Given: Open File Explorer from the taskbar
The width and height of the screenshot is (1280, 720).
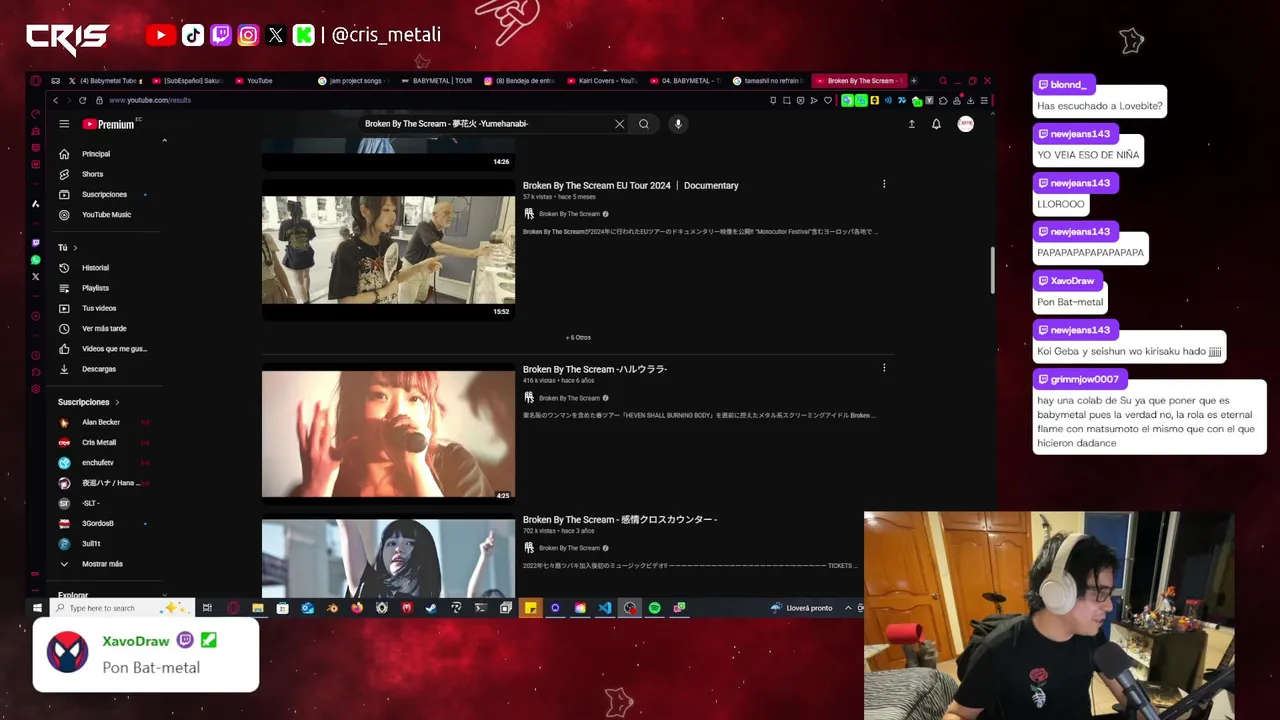Looking at the screenshot, I should click(x=258, y=608).
